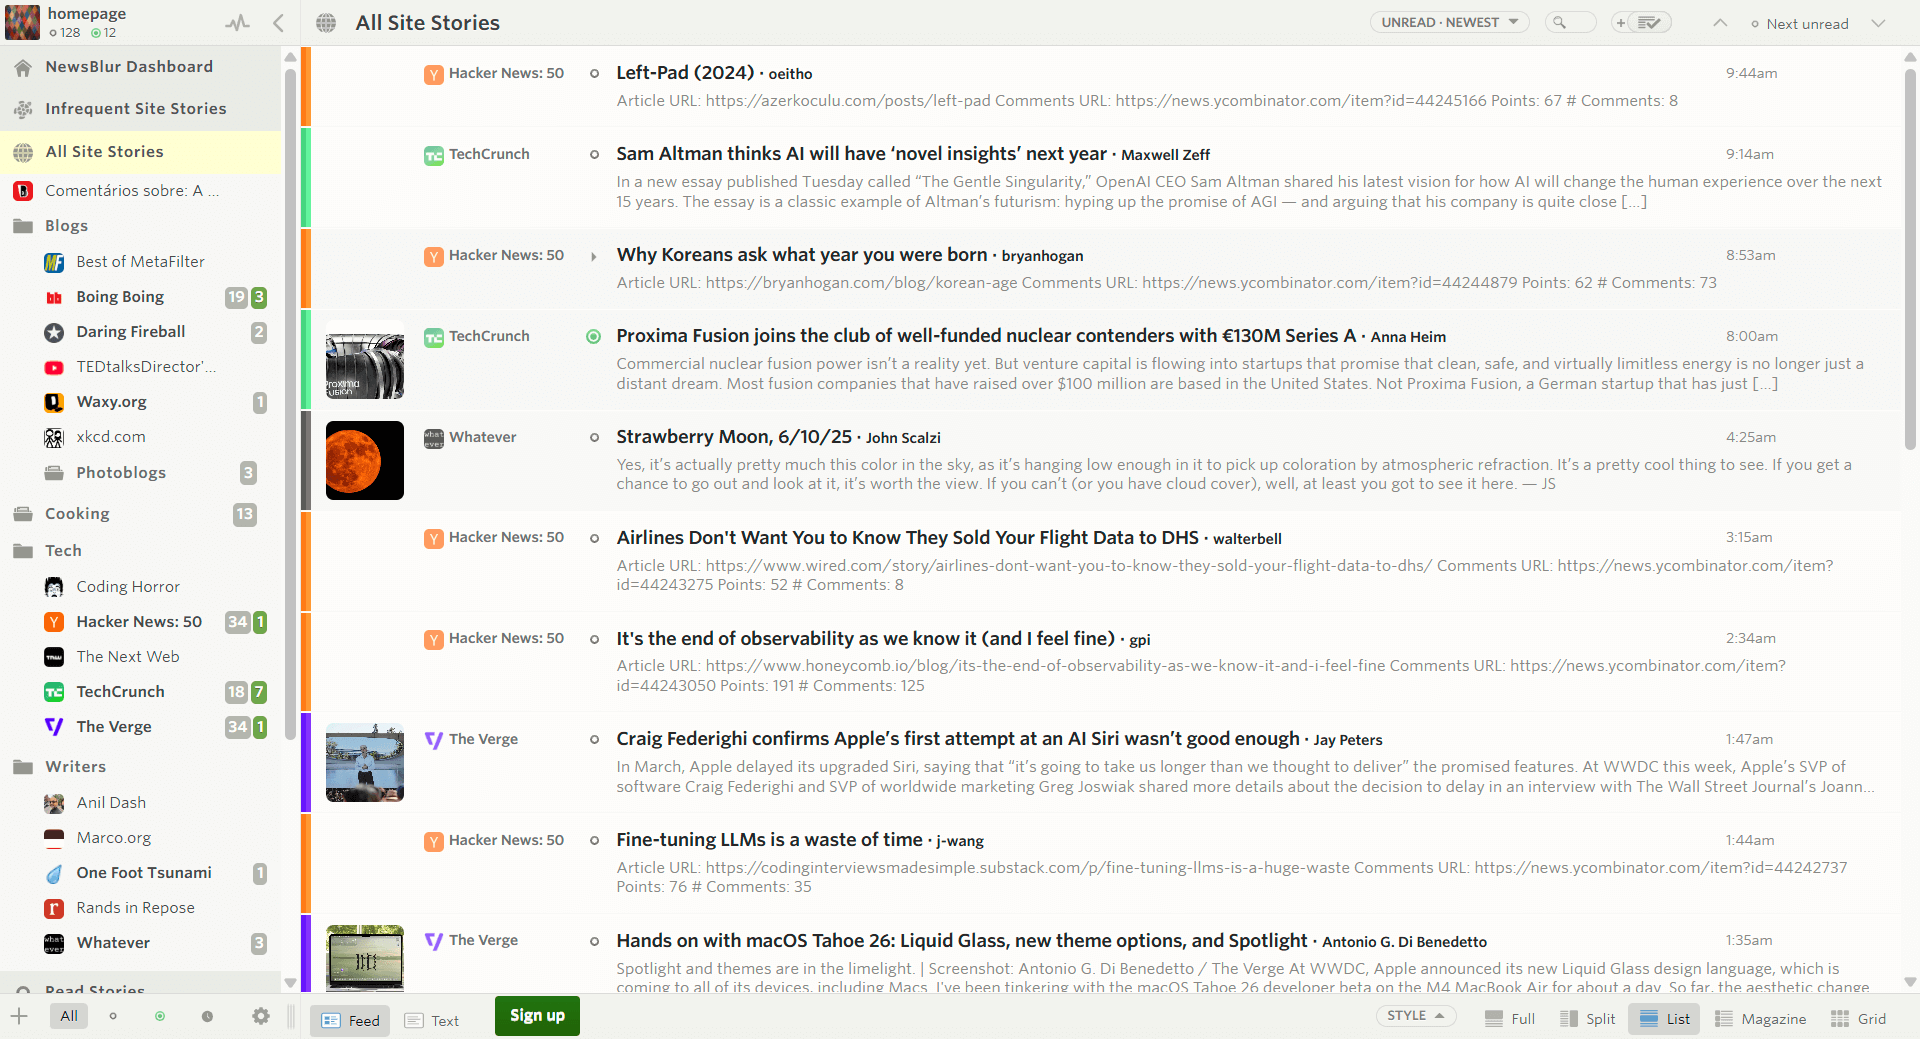
Task: Click the Sign up button
Action: coord(537,1015)
